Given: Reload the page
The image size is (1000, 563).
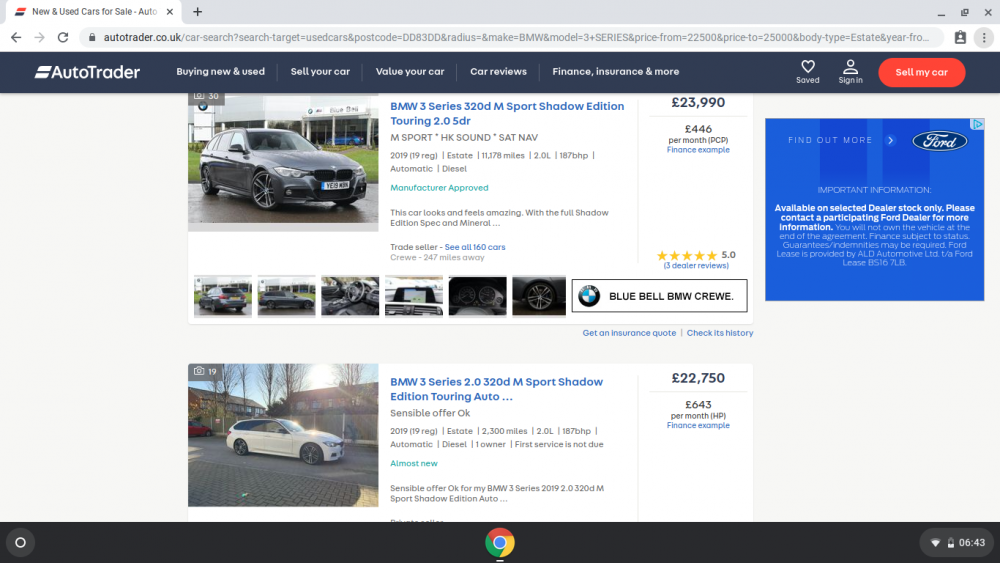Looking at the screenshot, I should click(62, 38).
